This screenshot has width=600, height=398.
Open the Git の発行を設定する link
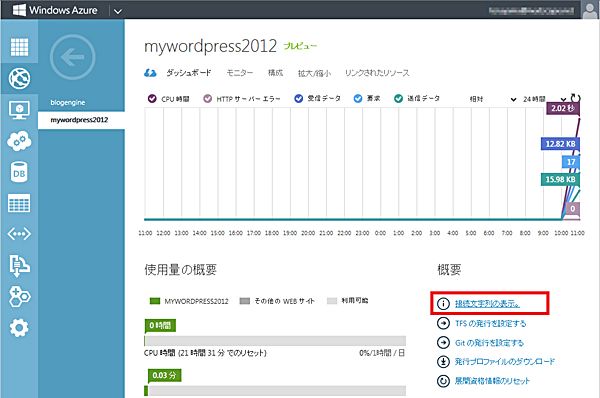(x=489, y=343)
